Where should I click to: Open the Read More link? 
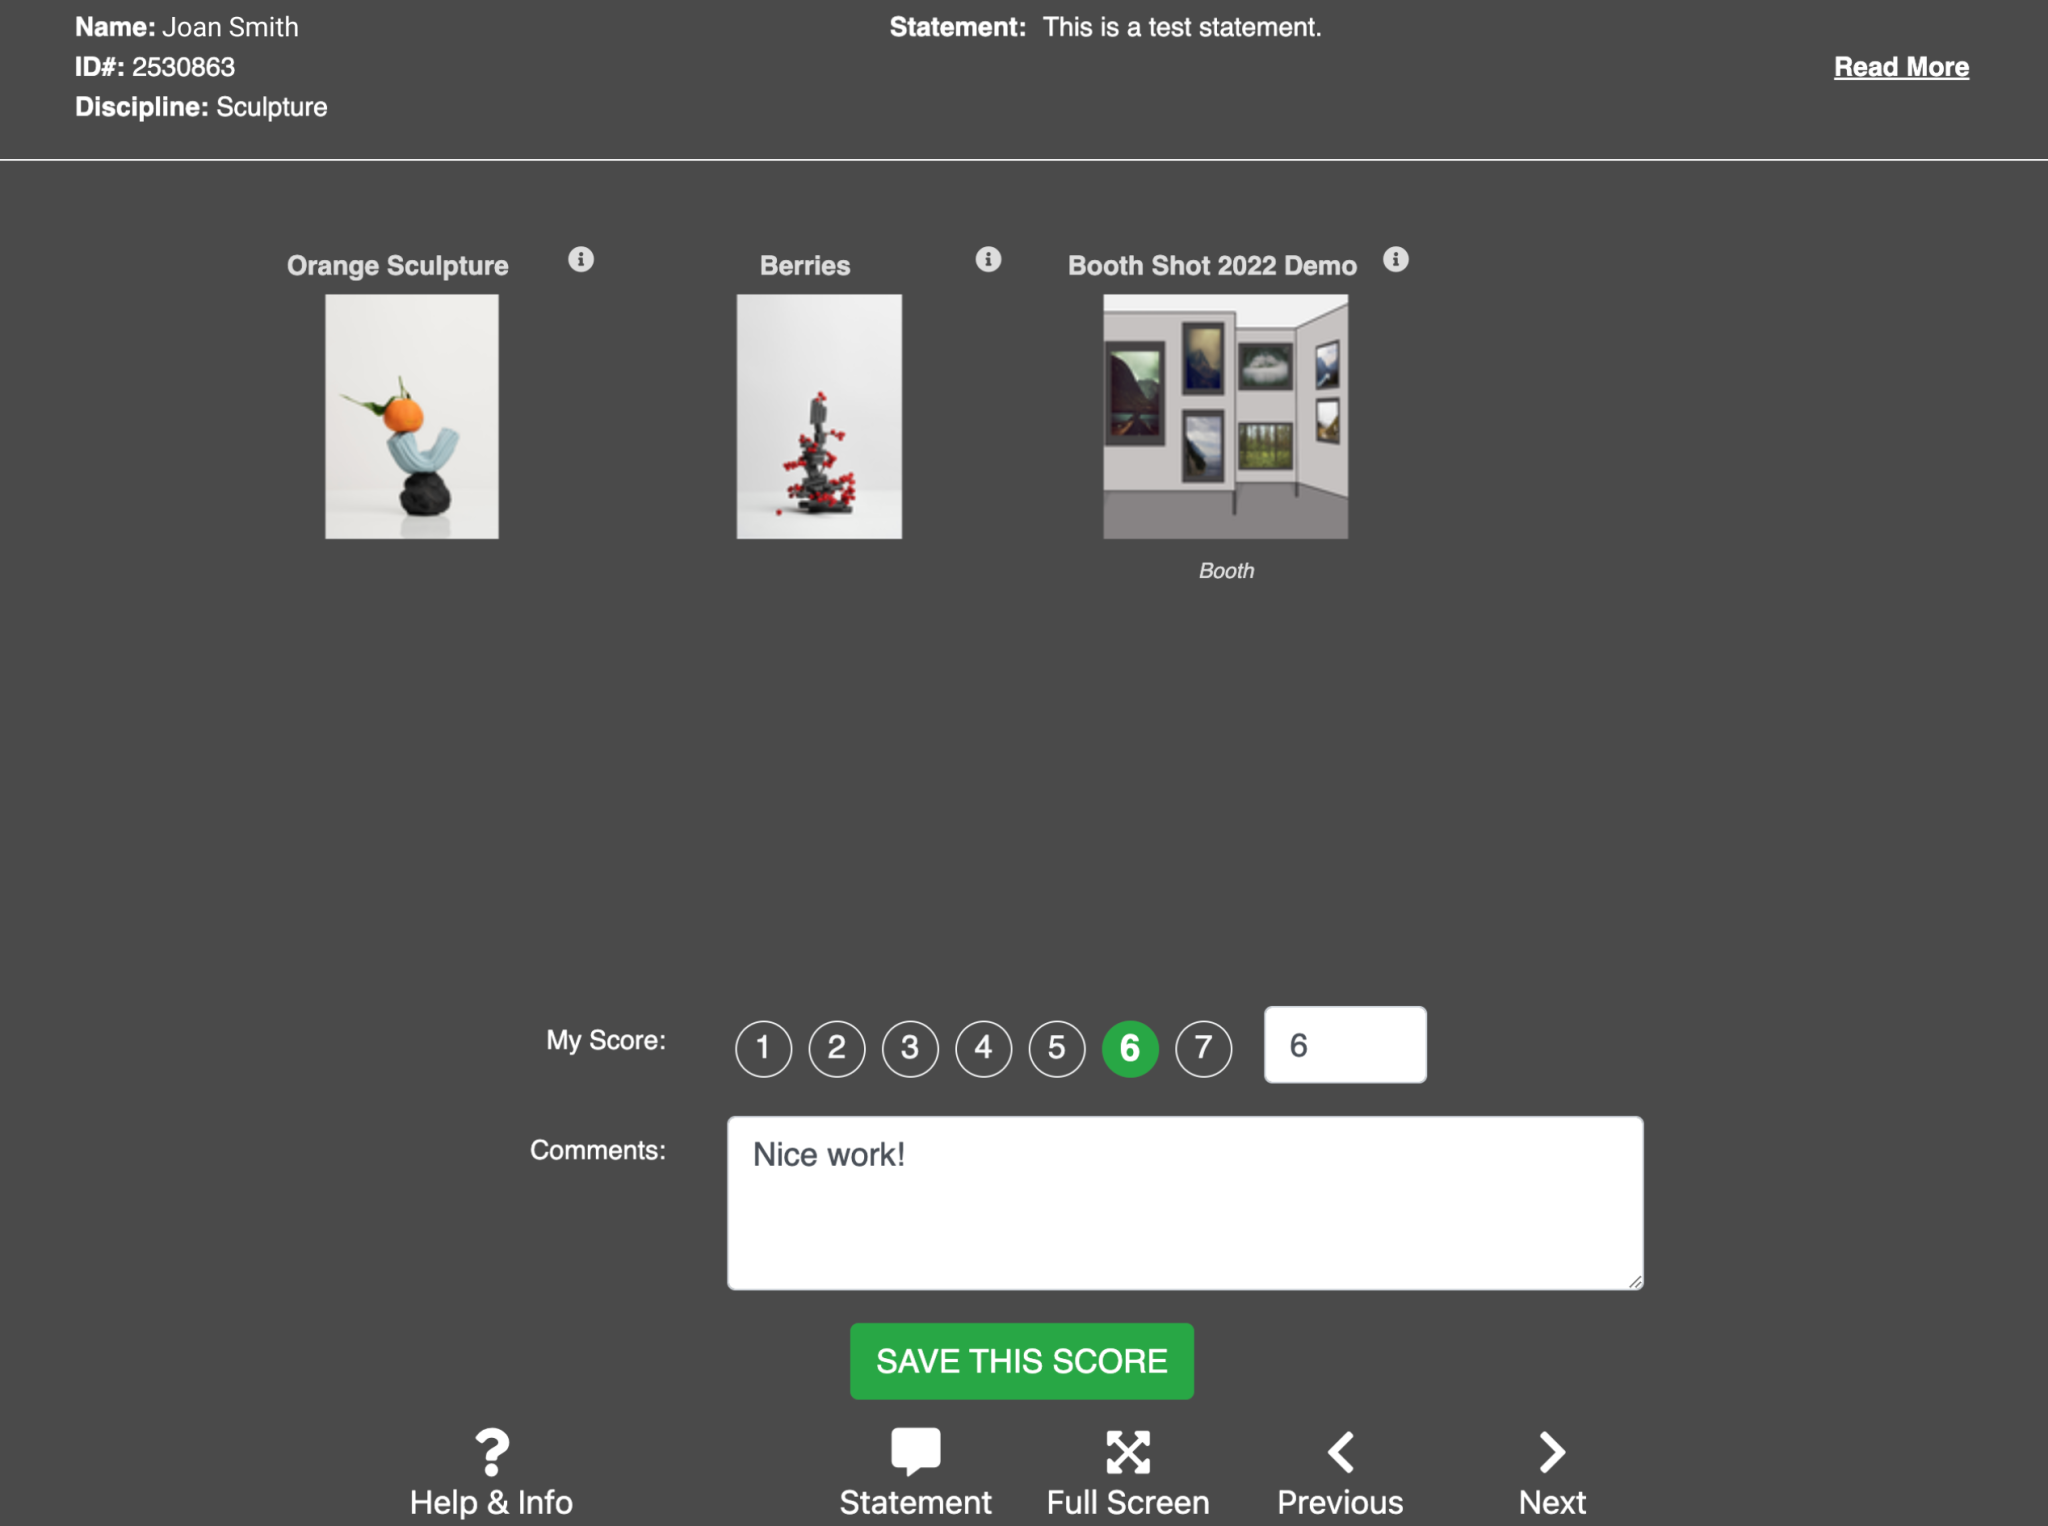coord(1901,66)
